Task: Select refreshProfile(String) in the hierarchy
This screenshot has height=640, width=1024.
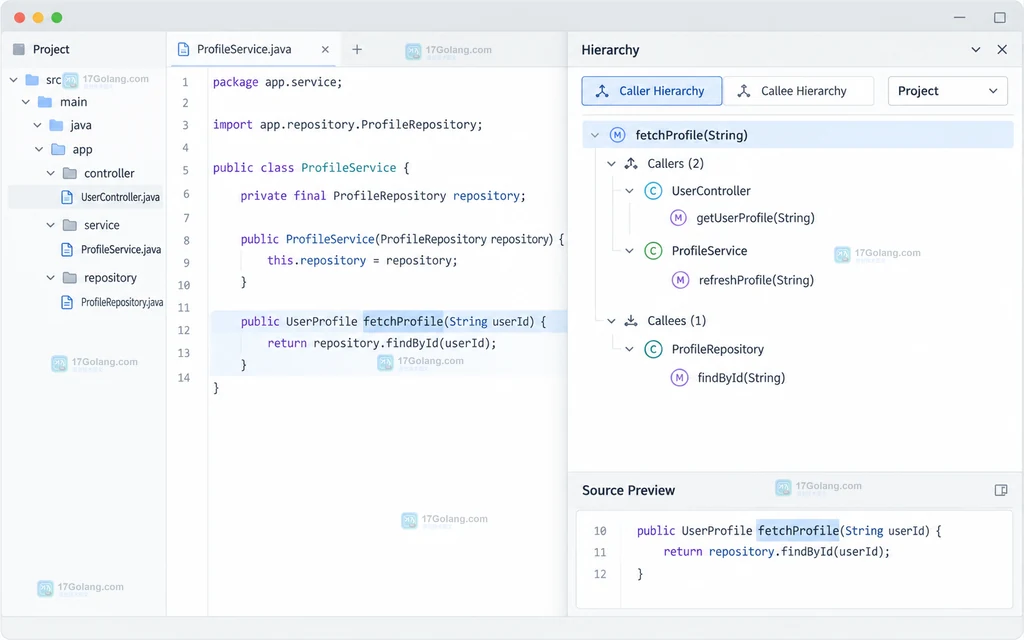Action: pyautogui.click(x=756, y=280)
